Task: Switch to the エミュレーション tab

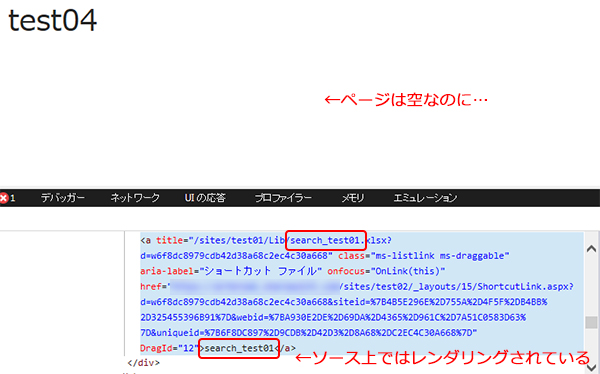Action: pos(425,198)
